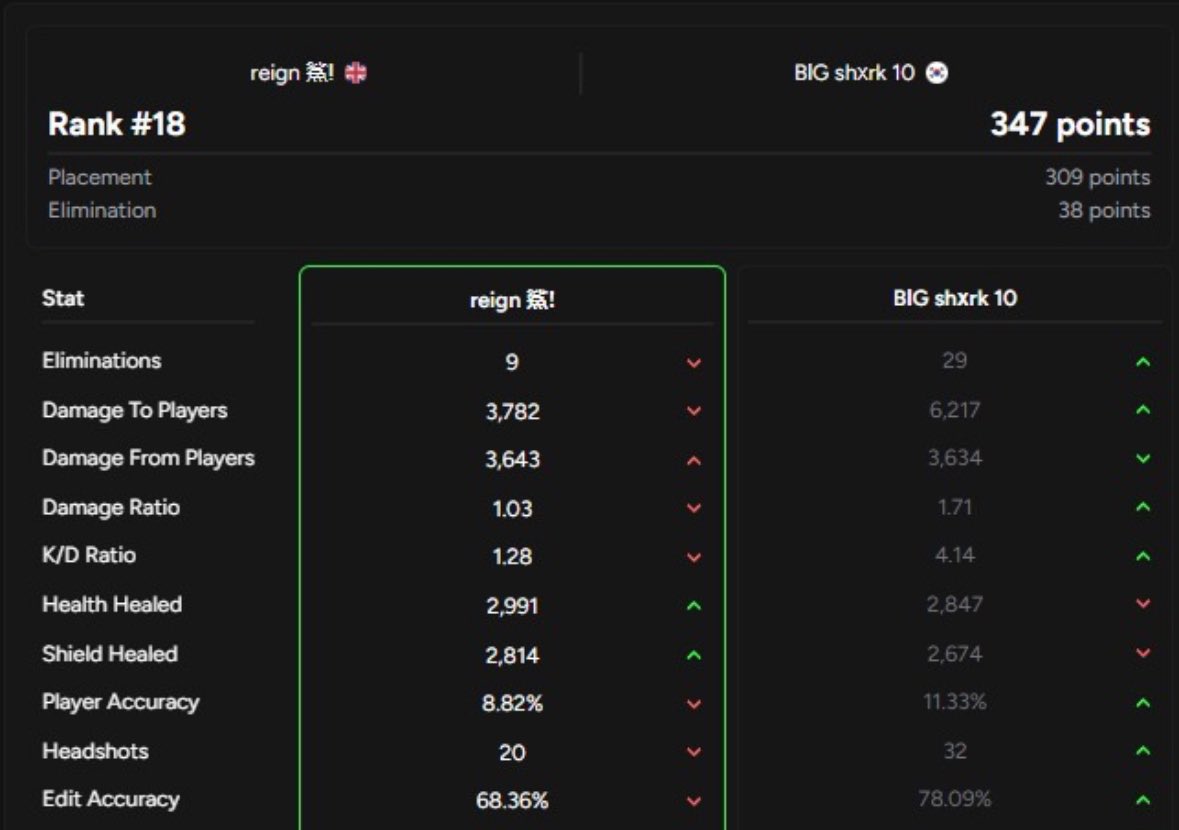Click reign's red arrow for K/D Ratio
Viewport: 1179px width, 830px height.
tap(694, 557)
